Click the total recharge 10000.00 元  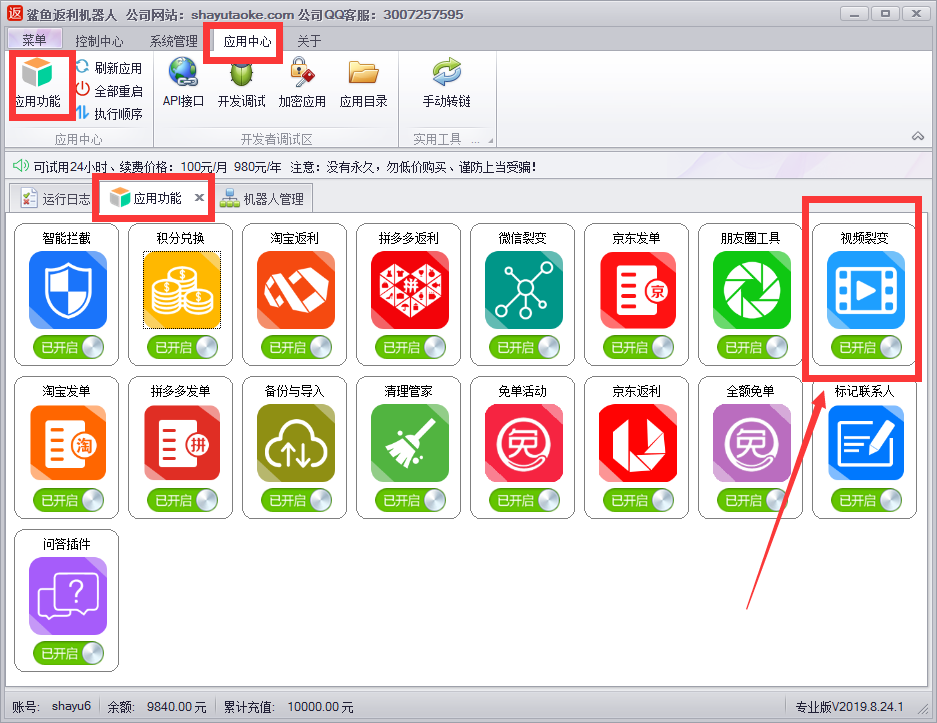pos(320,707)
